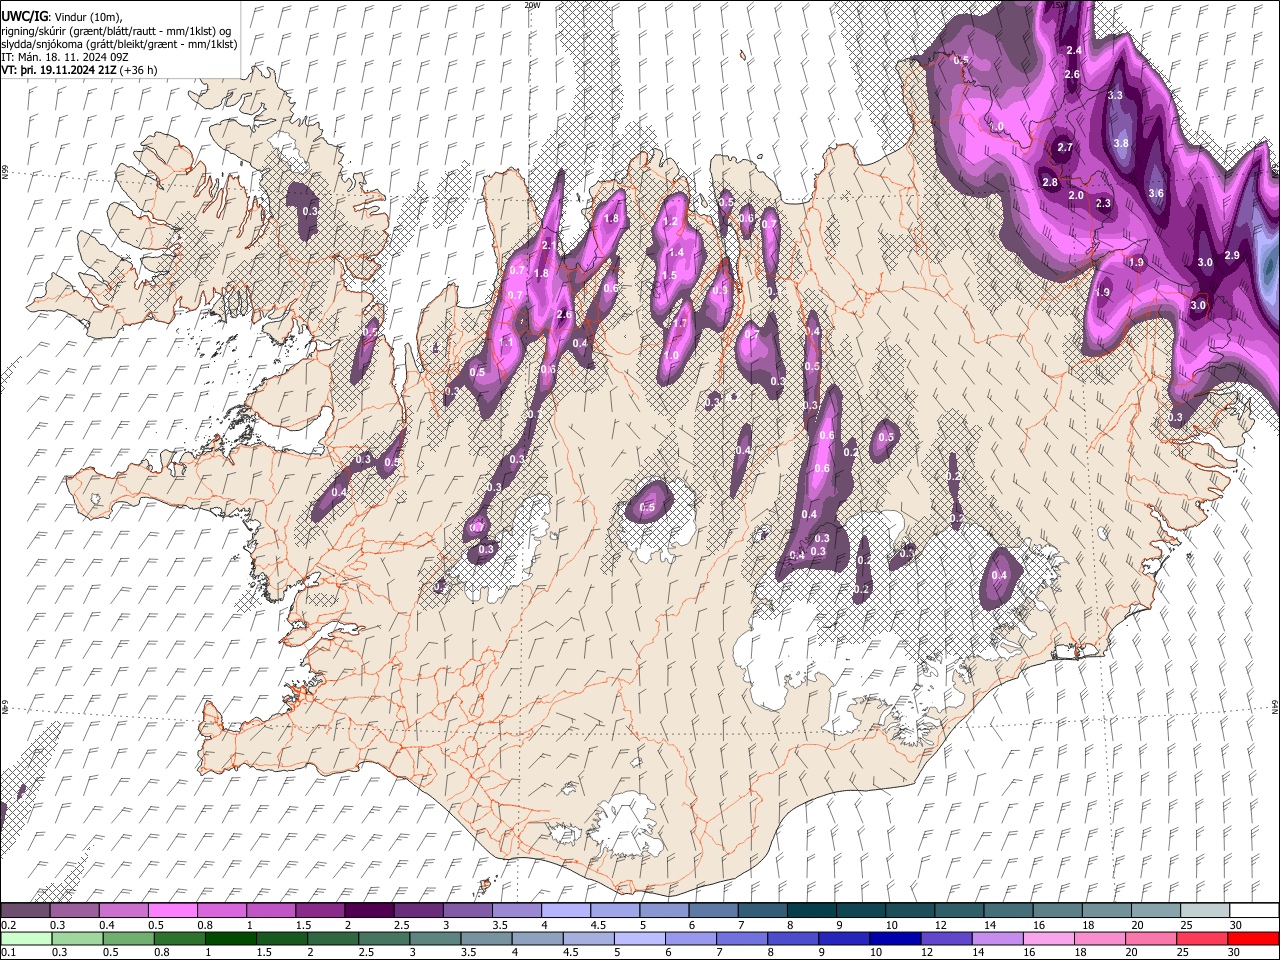The width and height of the screenshot is (1280, 960).
Task: Click the 3.3 precipitation value on the map
Action: point(1116,95)
